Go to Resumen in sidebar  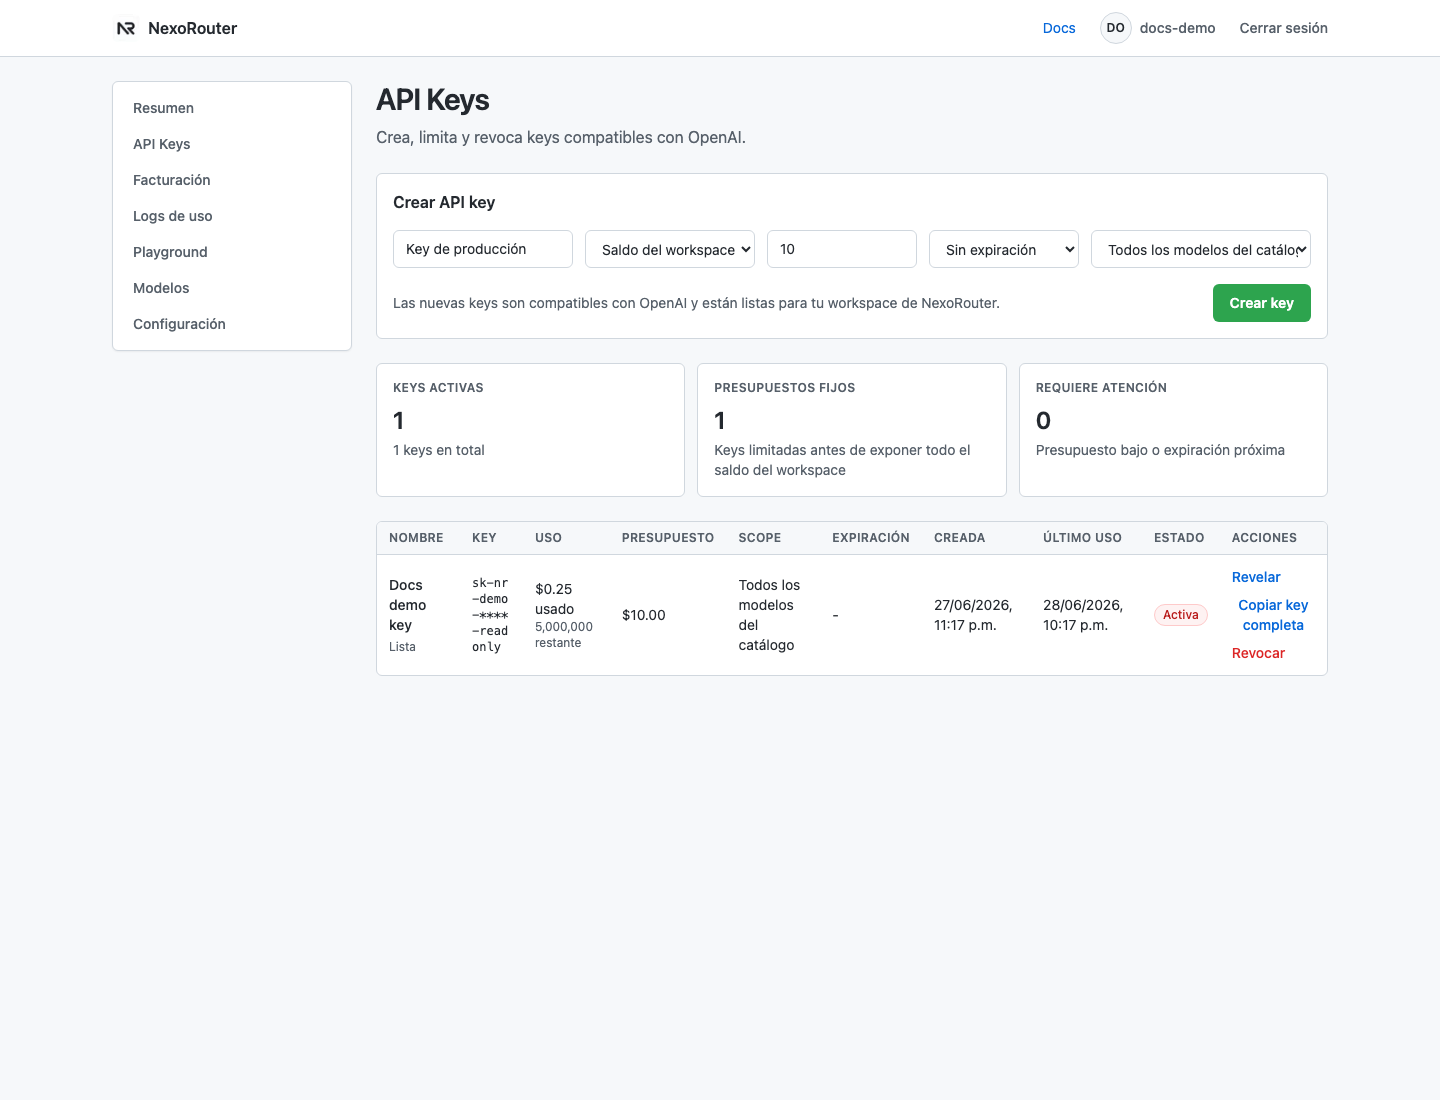pyautogui.click(x=232, y=108)
